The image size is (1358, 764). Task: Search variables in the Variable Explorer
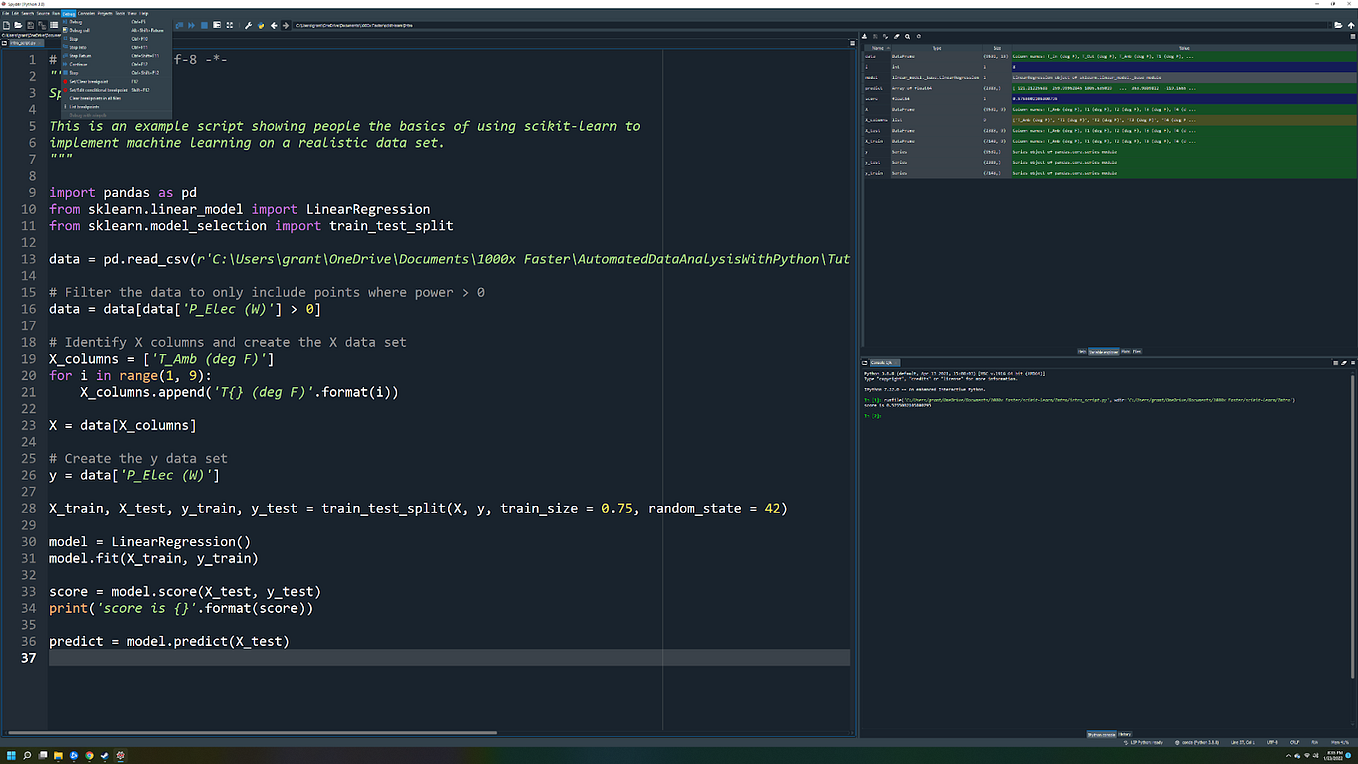click(x=907, y=36)
